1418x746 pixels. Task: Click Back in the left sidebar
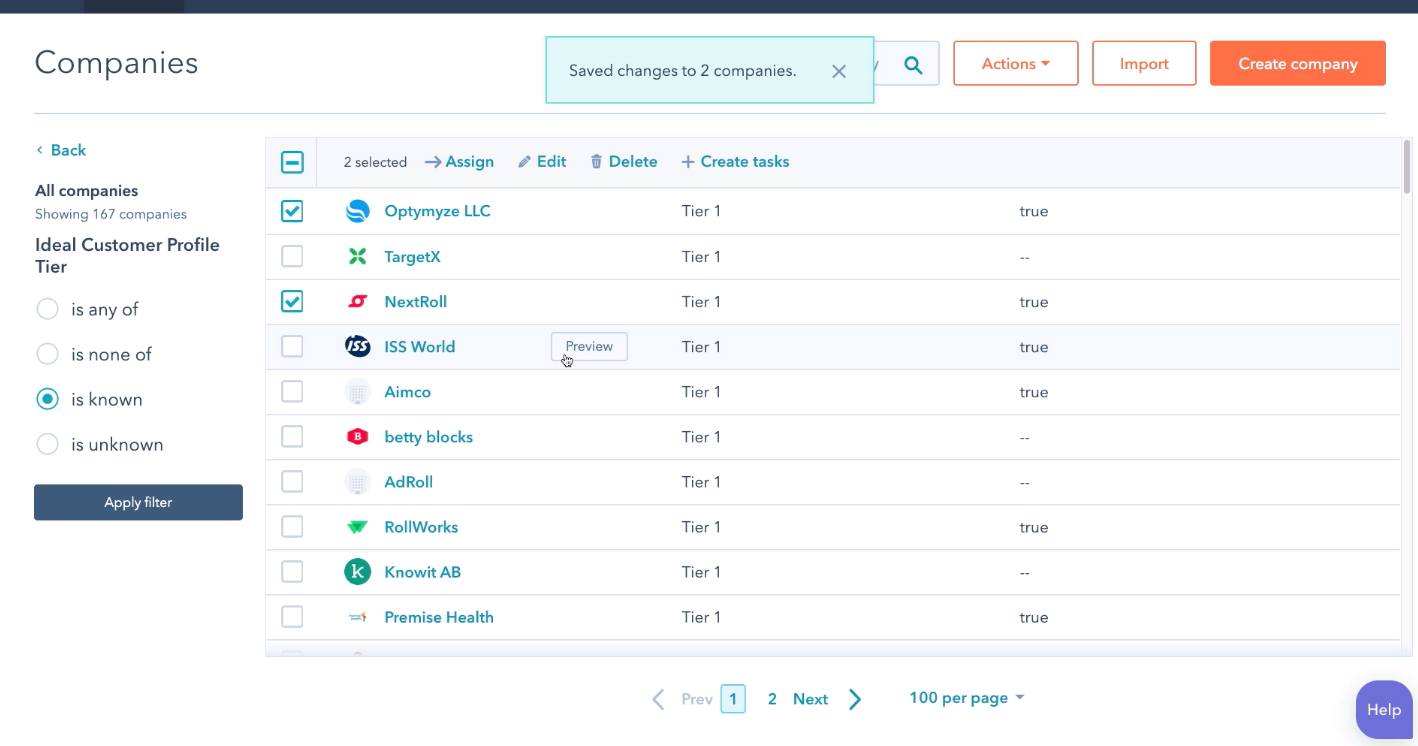[60, 149]
